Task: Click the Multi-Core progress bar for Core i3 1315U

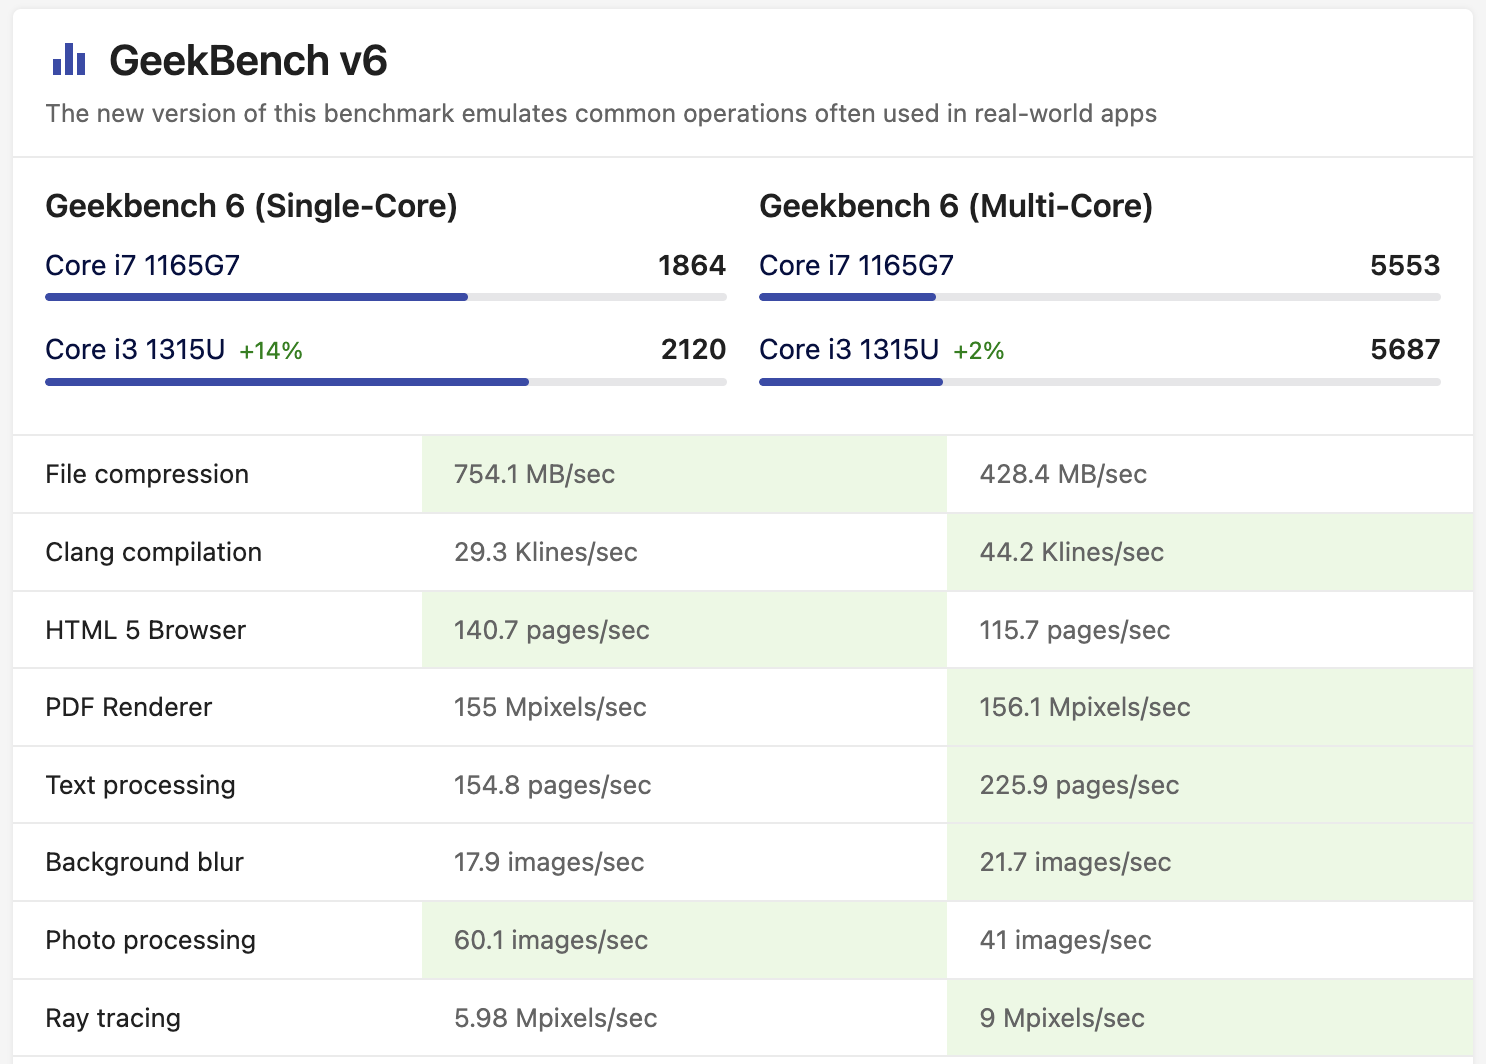Action: coord(1100,382)
